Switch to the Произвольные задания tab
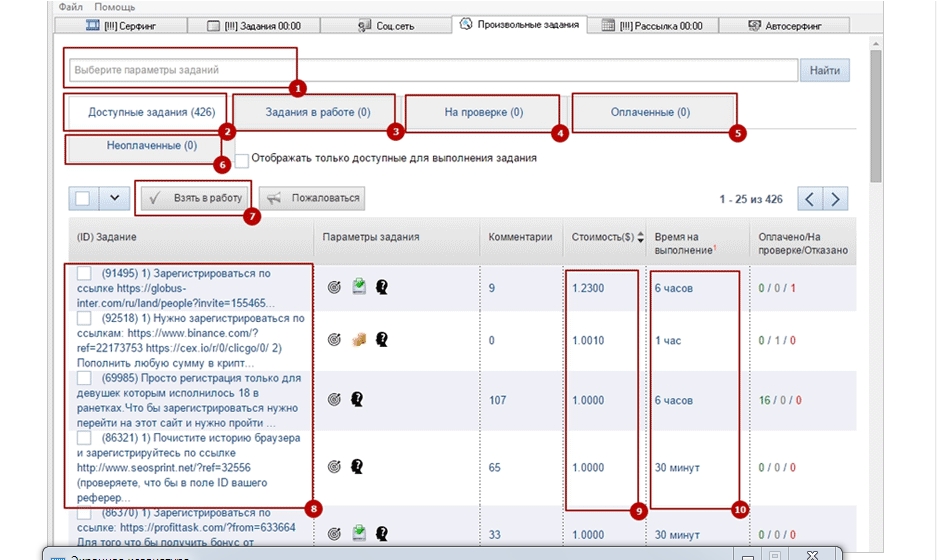 point(519,25)
